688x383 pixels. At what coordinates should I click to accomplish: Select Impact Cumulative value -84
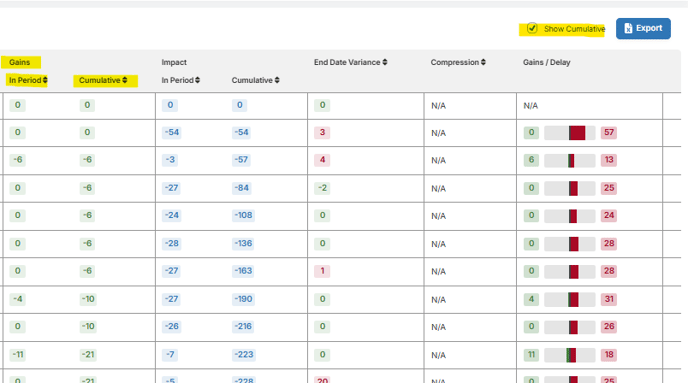(x=241, y=188)
